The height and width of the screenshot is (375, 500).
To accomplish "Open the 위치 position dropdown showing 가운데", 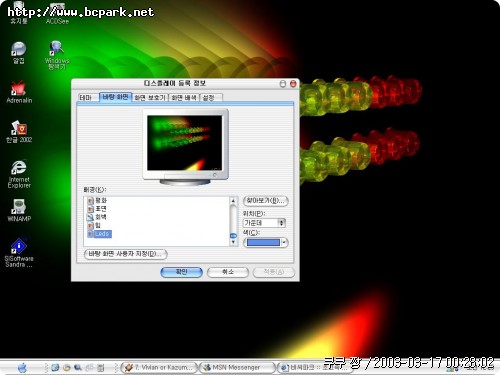I will click(x=264, y=223).
